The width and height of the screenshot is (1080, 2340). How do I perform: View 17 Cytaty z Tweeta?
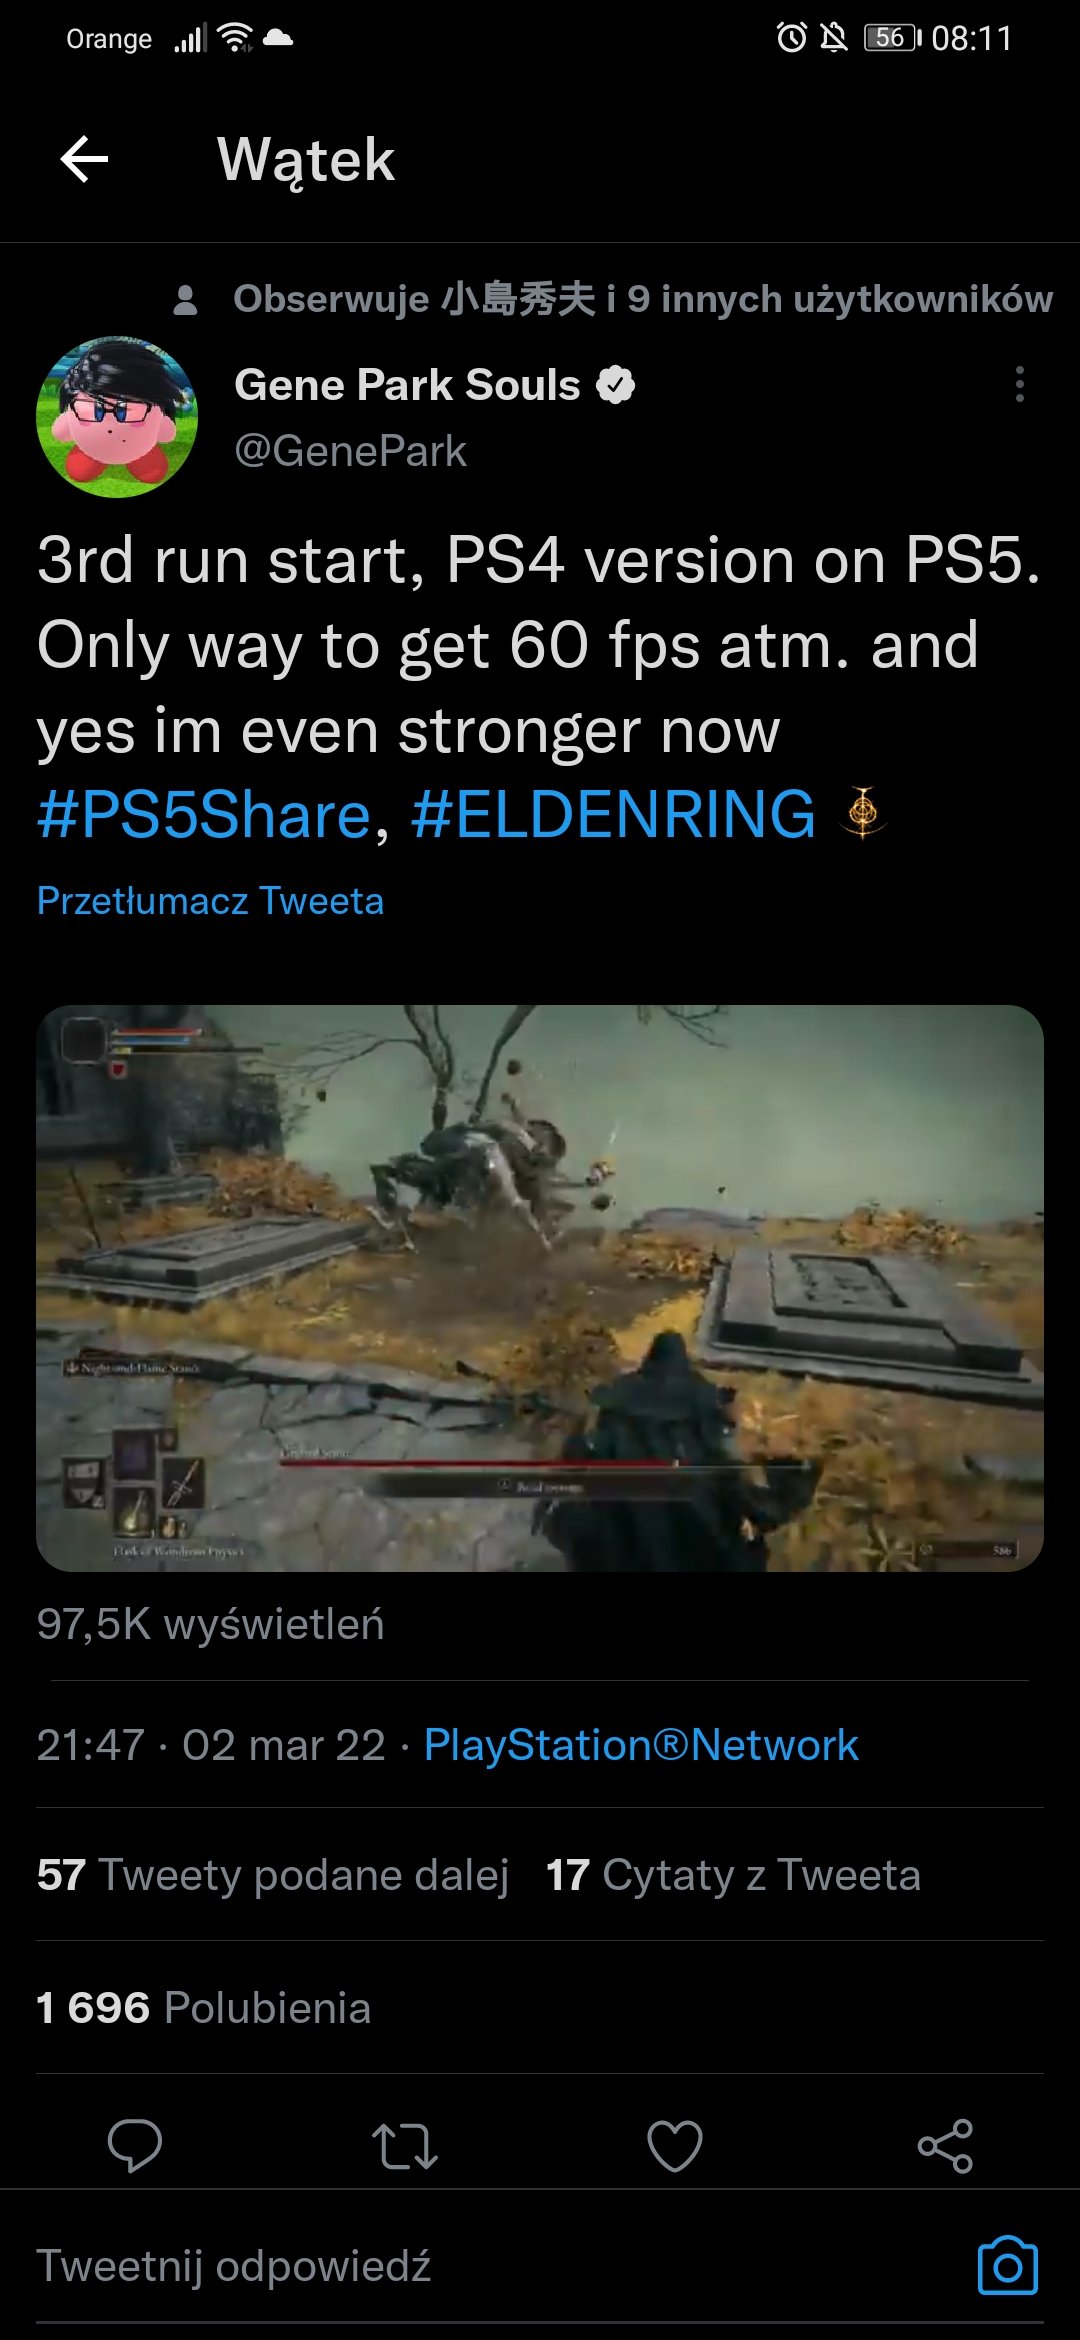[733, 1875]
